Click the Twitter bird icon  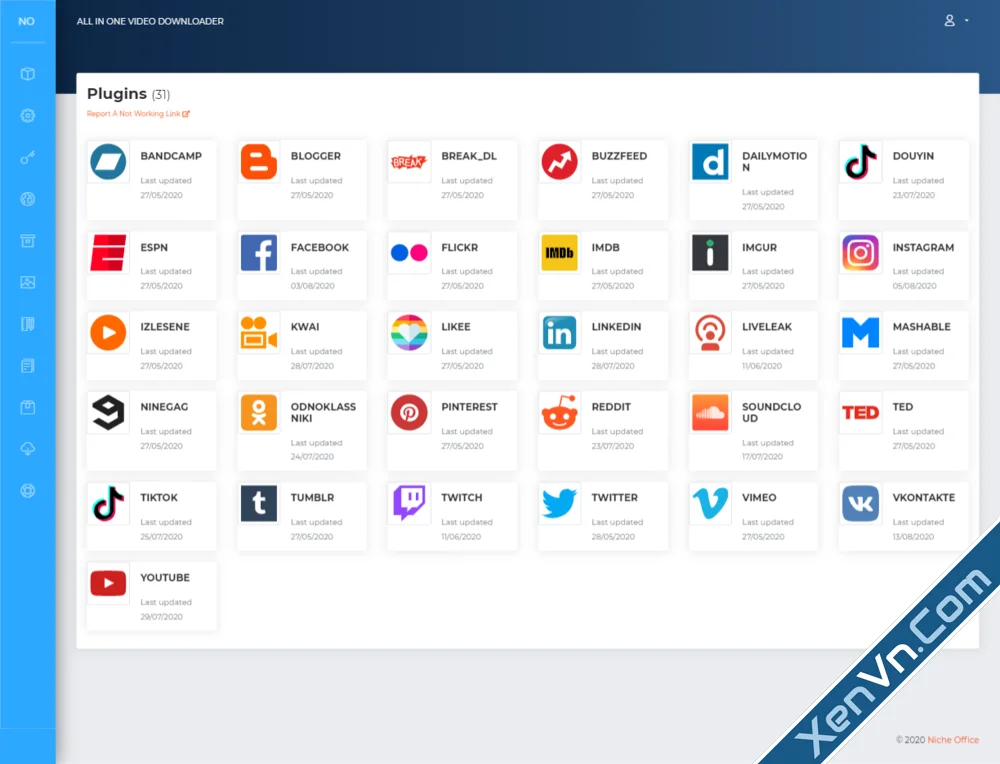point(559,503)
